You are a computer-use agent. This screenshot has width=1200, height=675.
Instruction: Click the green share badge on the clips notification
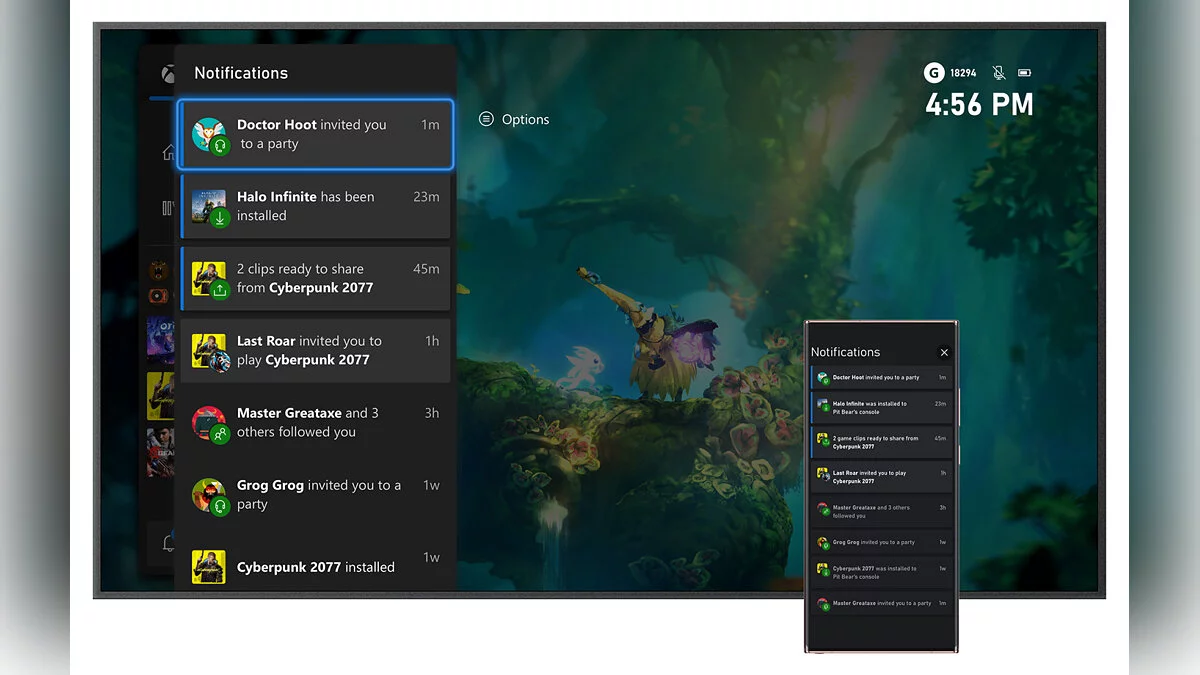click(x=220, y=290)
